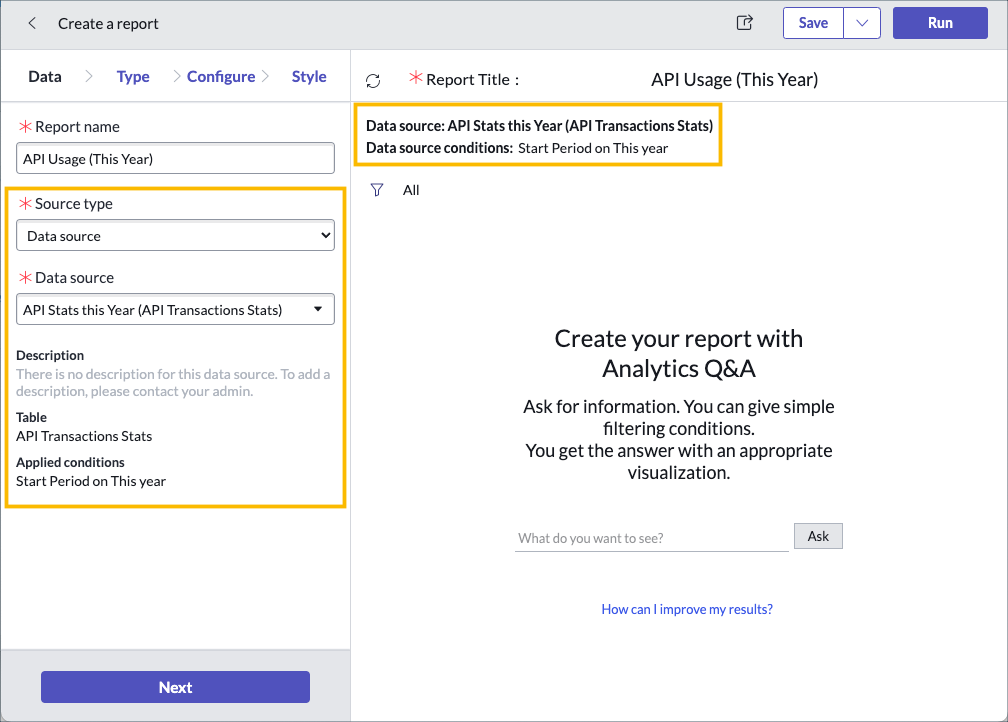Image resolution: width=1008 pixels, height=722 pixels.
Task: Proceed with the Next button
Action: point(175,687)
